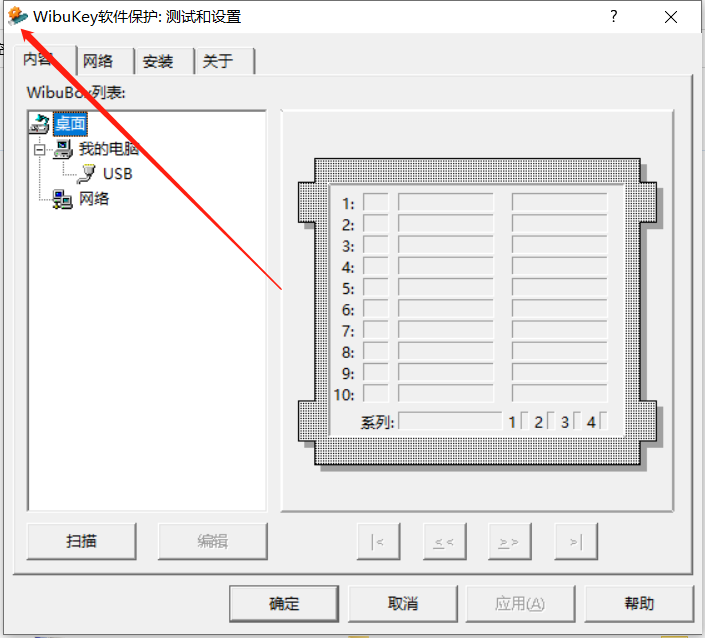
Task: Click the rightmost field in row 10
Action: click(559, 393)
